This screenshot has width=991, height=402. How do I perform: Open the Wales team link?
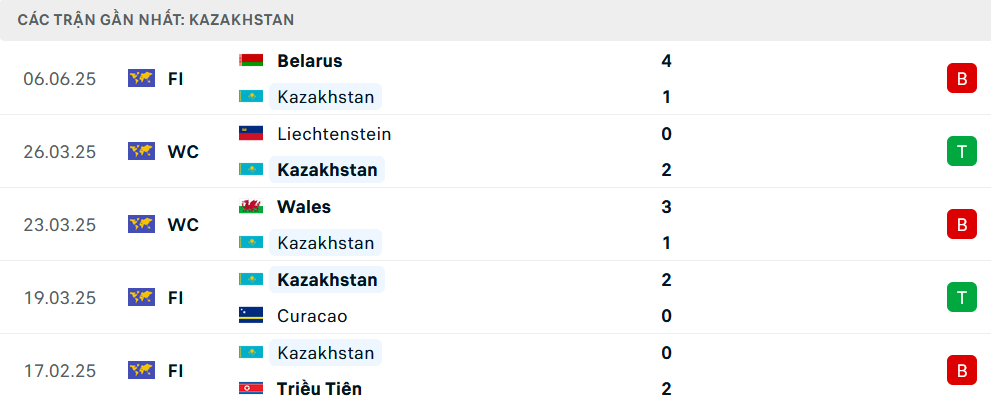pos(304,207)
